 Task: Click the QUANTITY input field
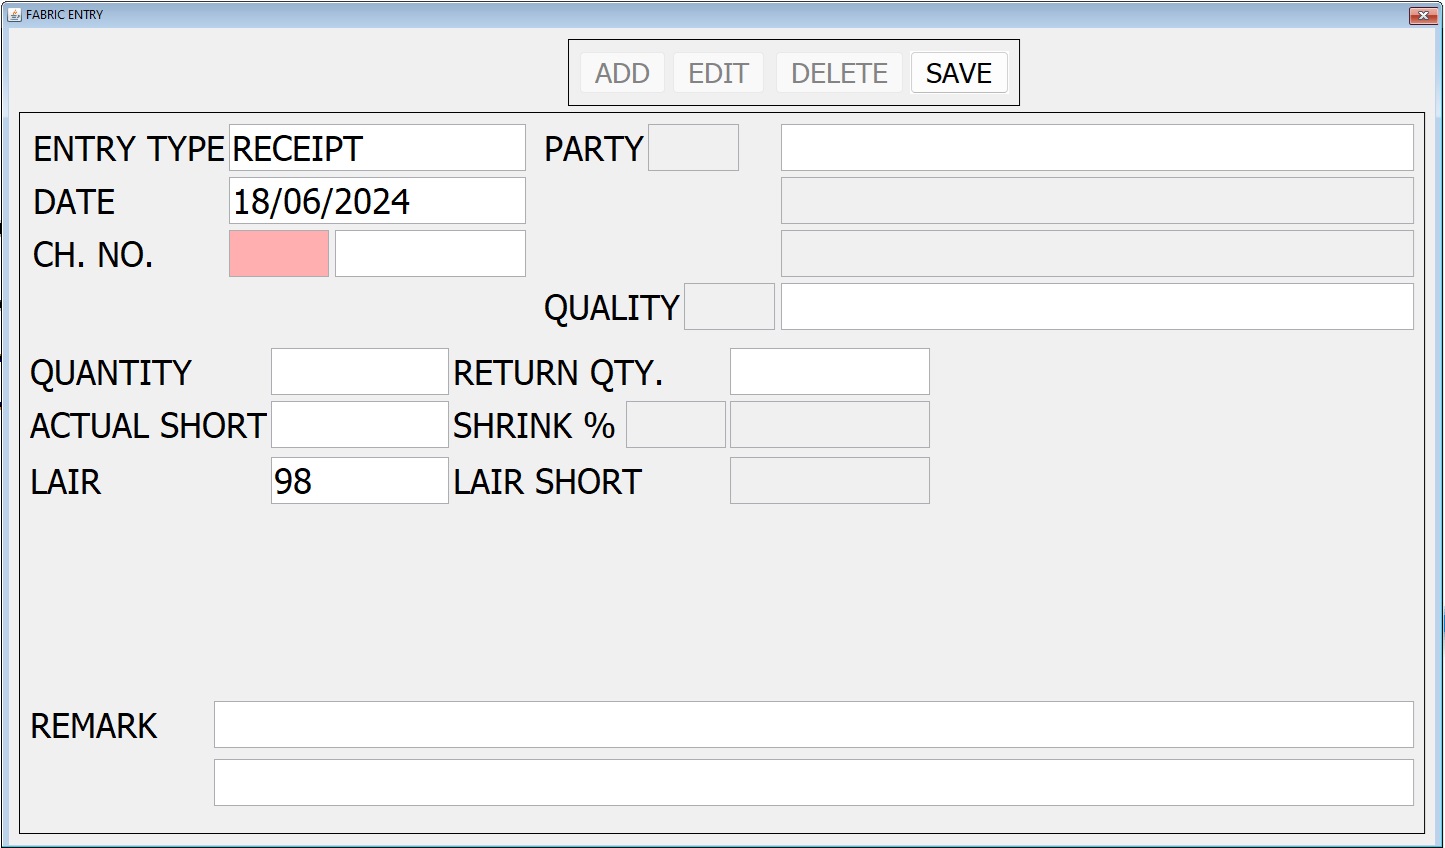click(359, 372)
